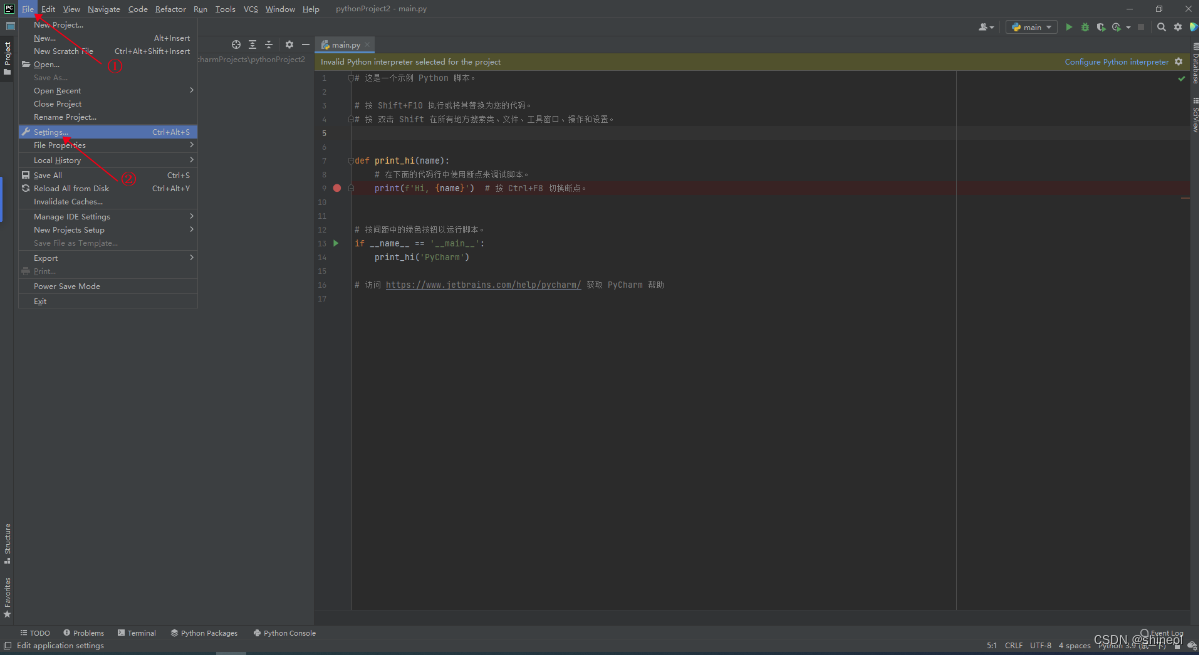Toggle the Project tool window sidebar tab

click(8, 59)
